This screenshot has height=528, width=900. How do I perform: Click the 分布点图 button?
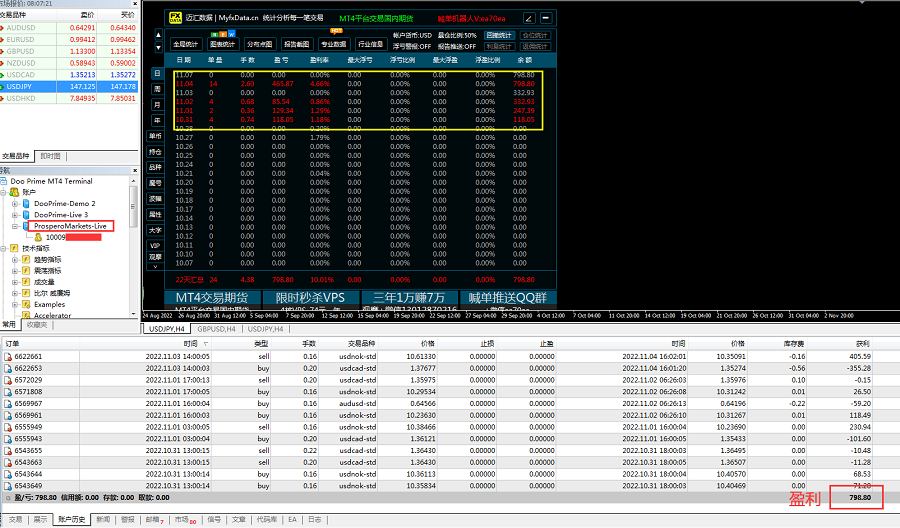pos(259,44)
